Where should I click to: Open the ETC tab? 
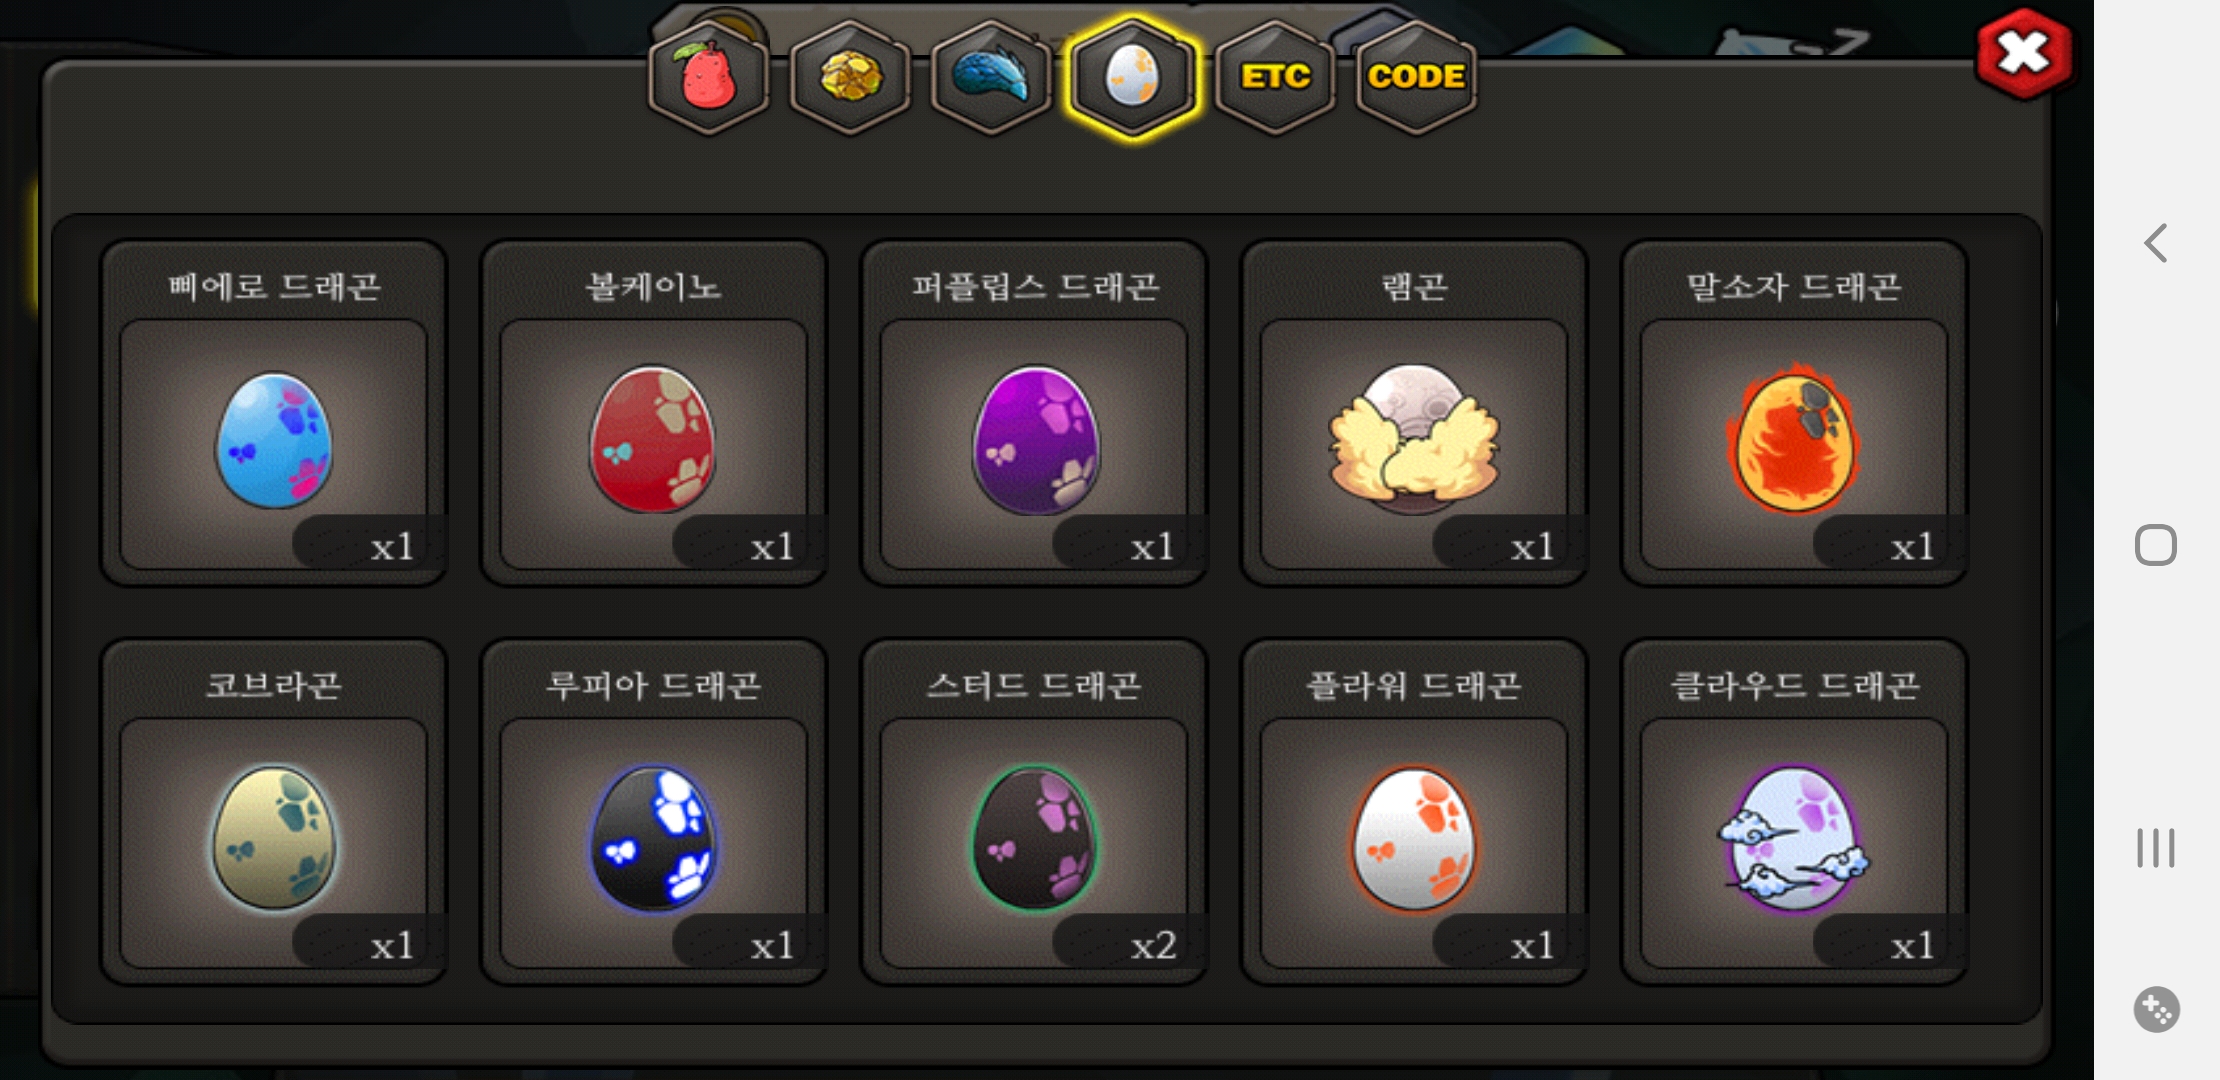[x=1275, y=77]
